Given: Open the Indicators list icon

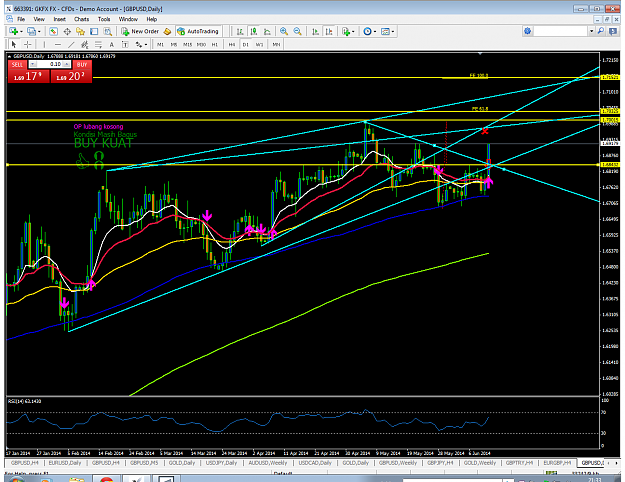Looking at the screenshot, I should pos(346,31).
